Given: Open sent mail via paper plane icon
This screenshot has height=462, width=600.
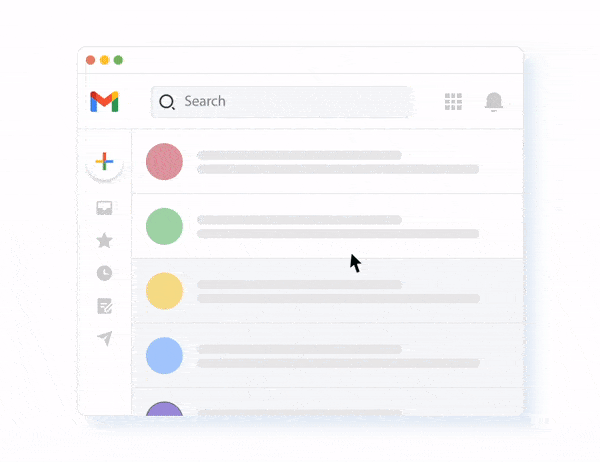Looking at the screenshot, I should (105, 338).
